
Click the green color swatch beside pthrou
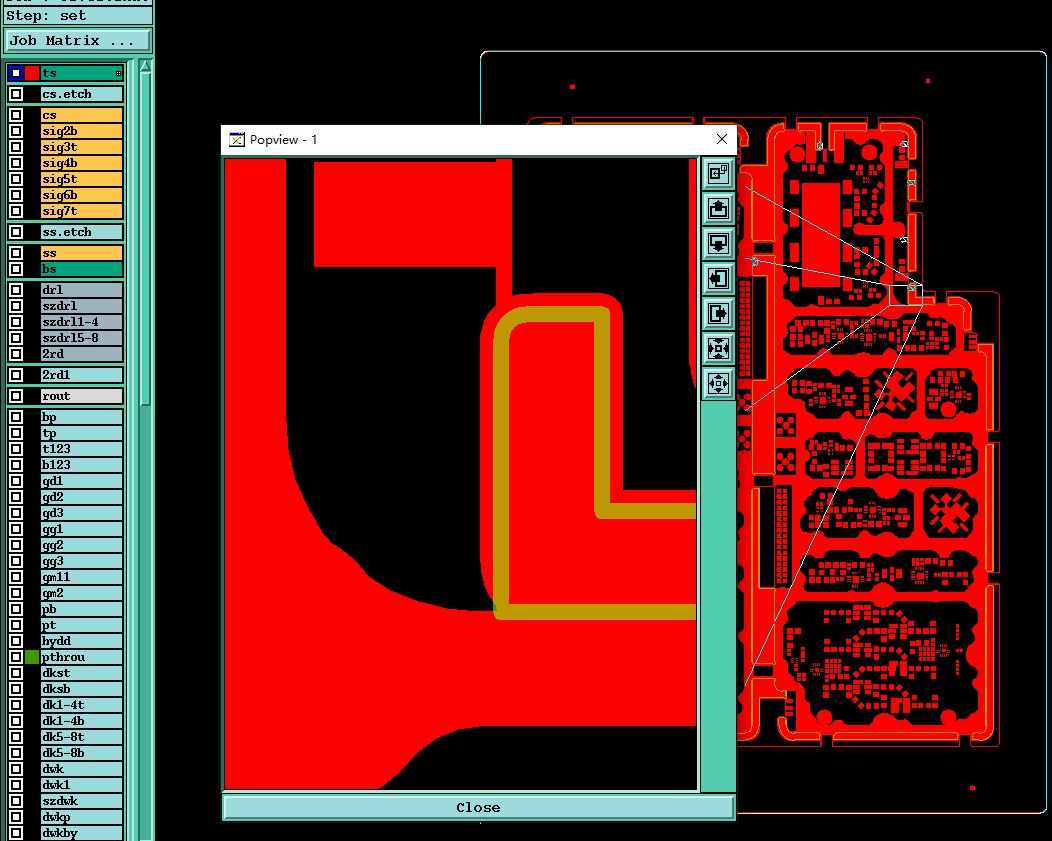[32, 657]
